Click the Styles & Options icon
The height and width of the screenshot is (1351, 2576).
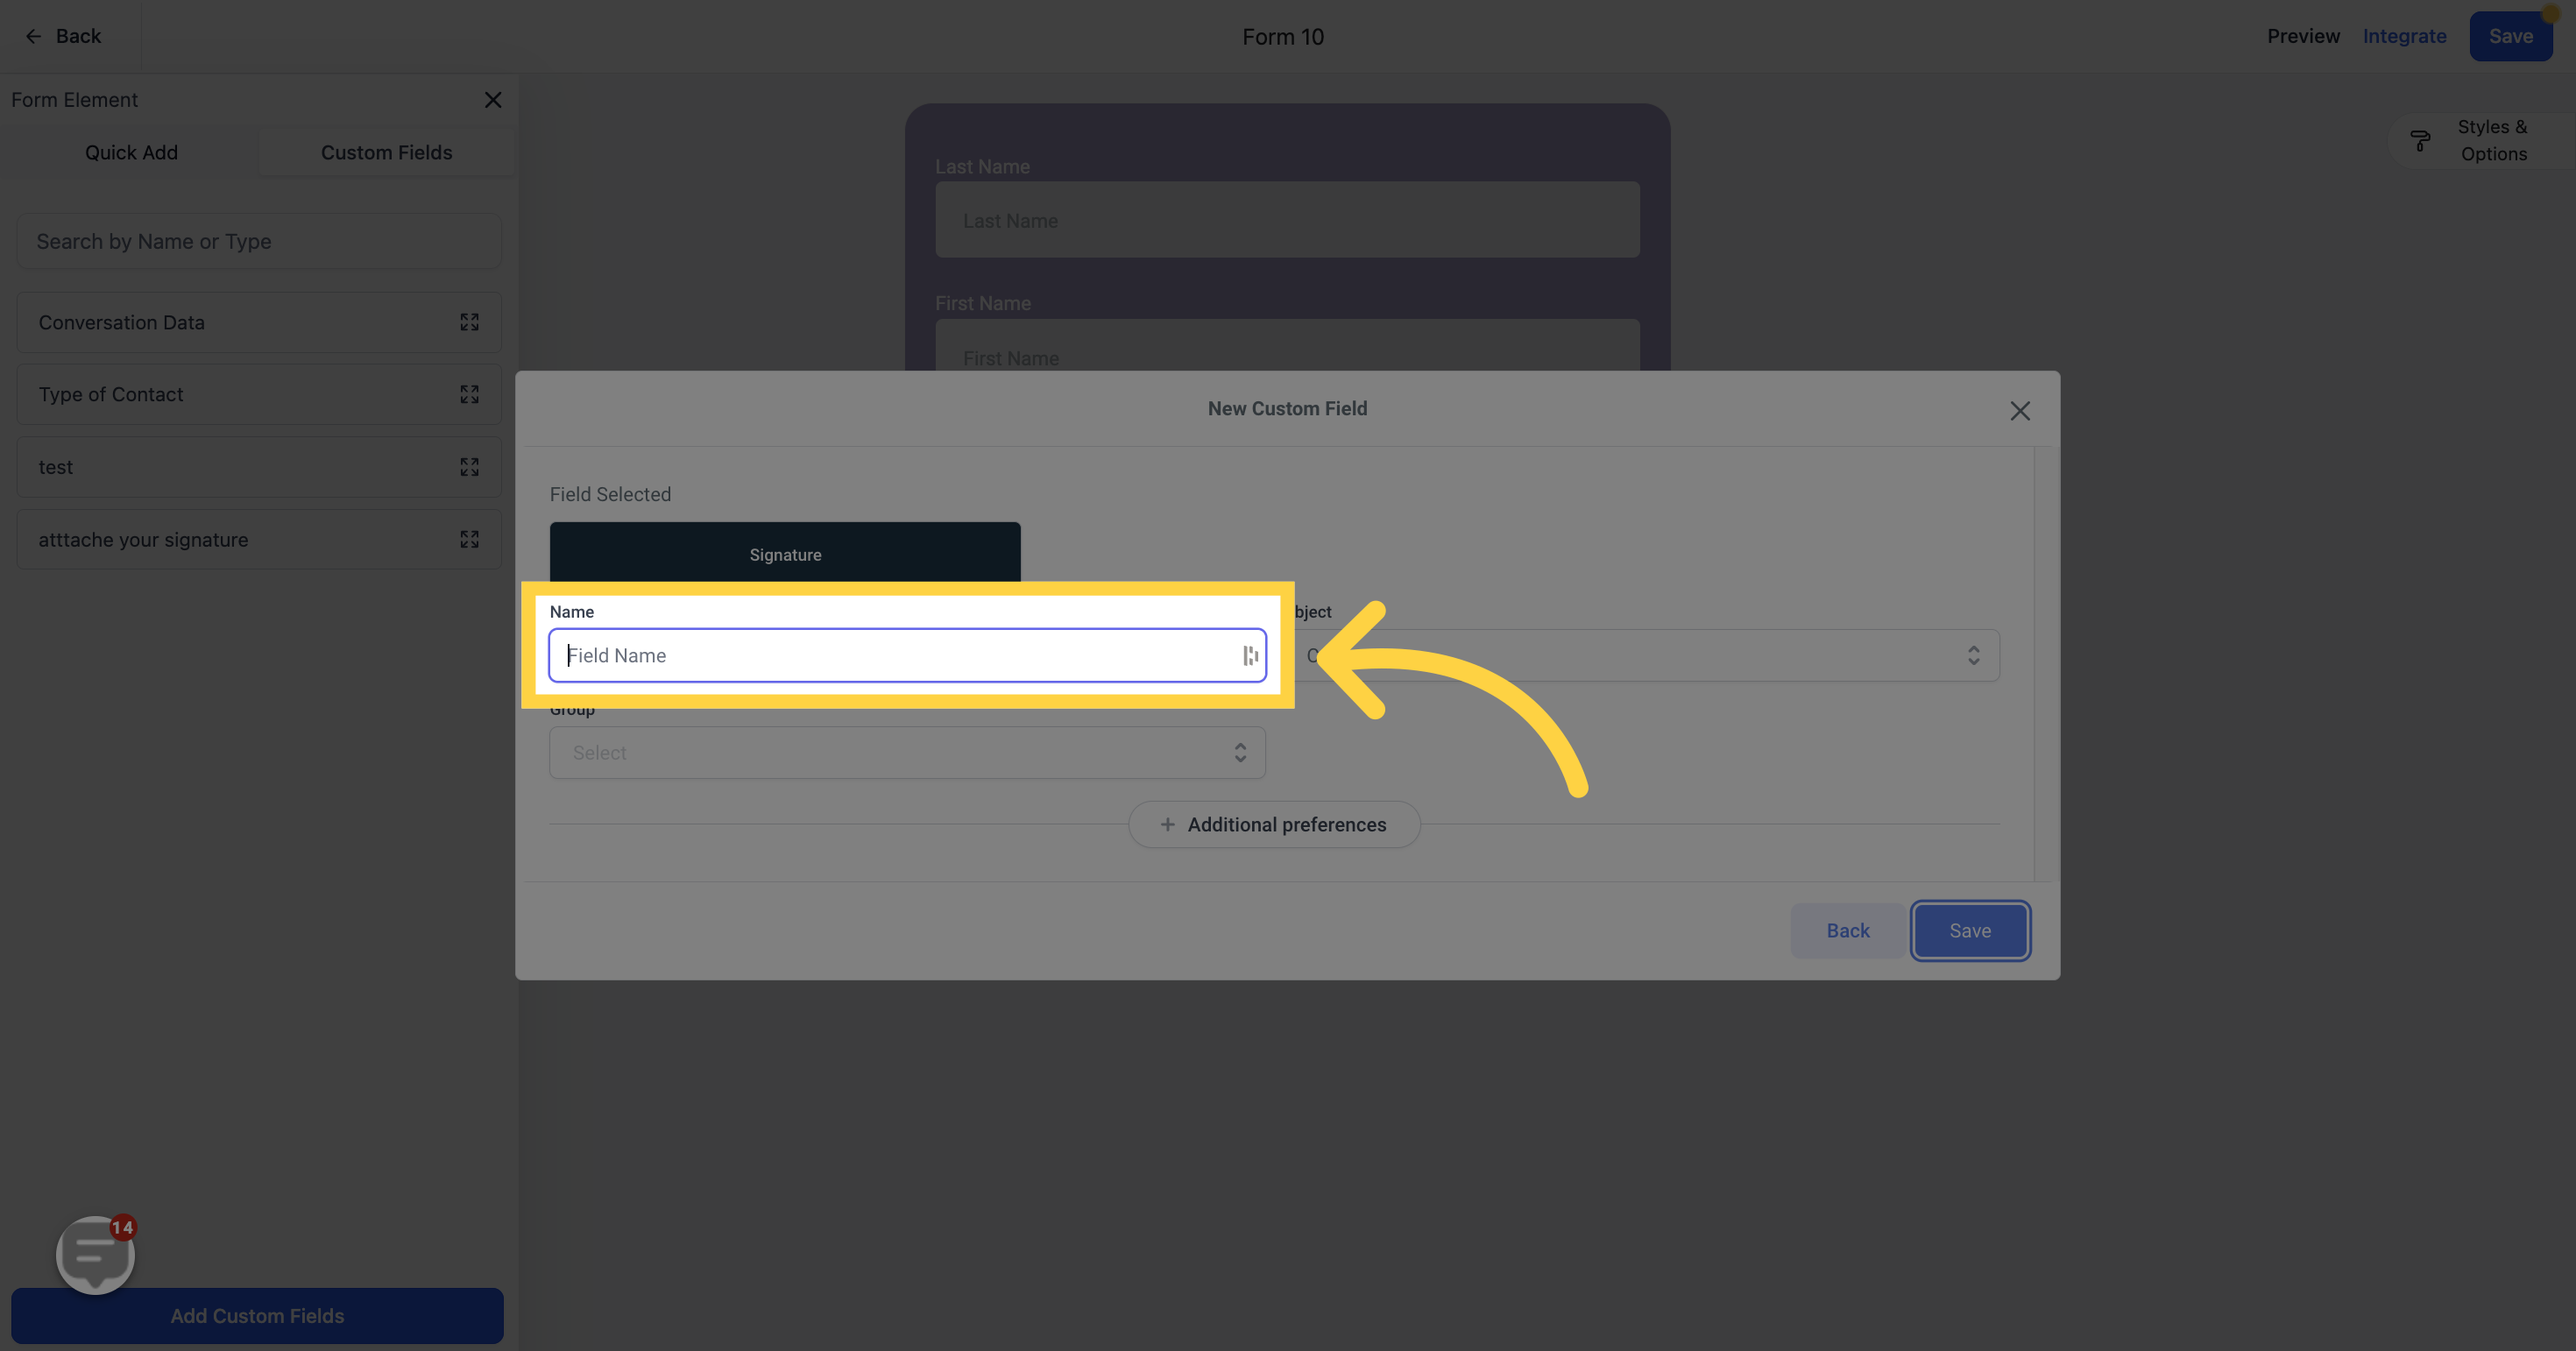[2421, 139]
